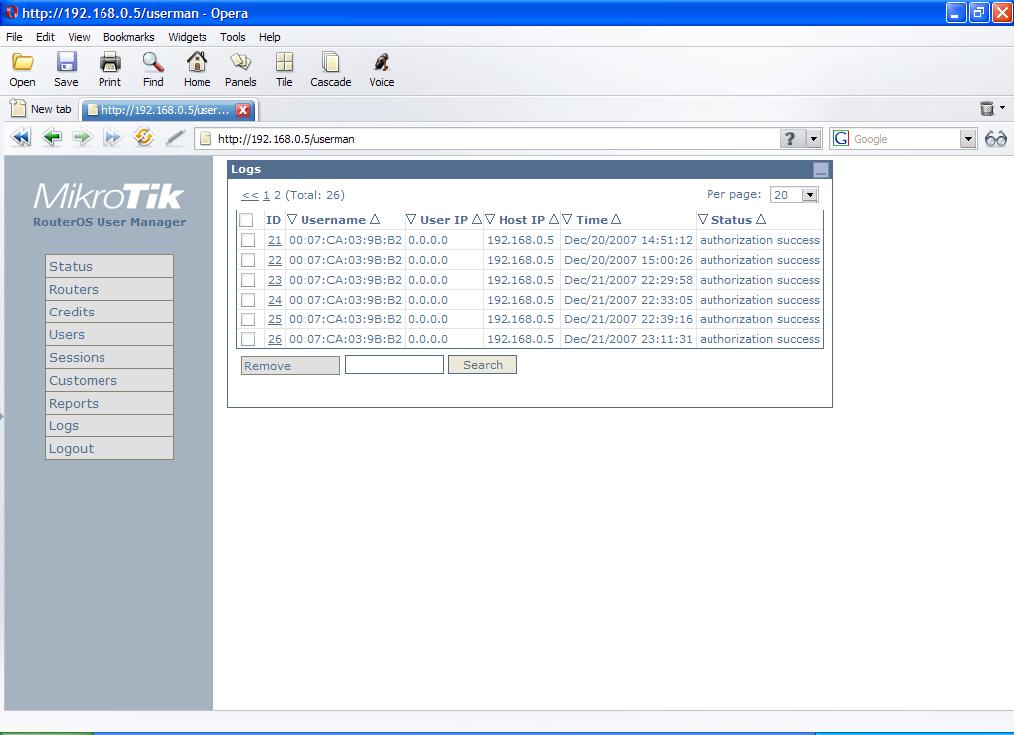Open the Google search engine dropdown
The height and width of the screenshot is (735, 1014).
pyautogui.click(x=967, y=138)
